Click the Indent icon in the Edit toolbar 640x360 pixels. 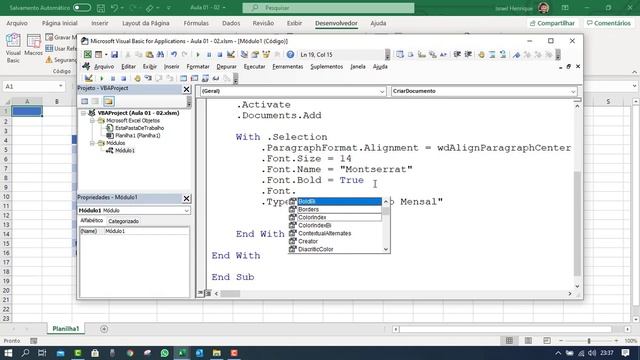click(457, 54)
